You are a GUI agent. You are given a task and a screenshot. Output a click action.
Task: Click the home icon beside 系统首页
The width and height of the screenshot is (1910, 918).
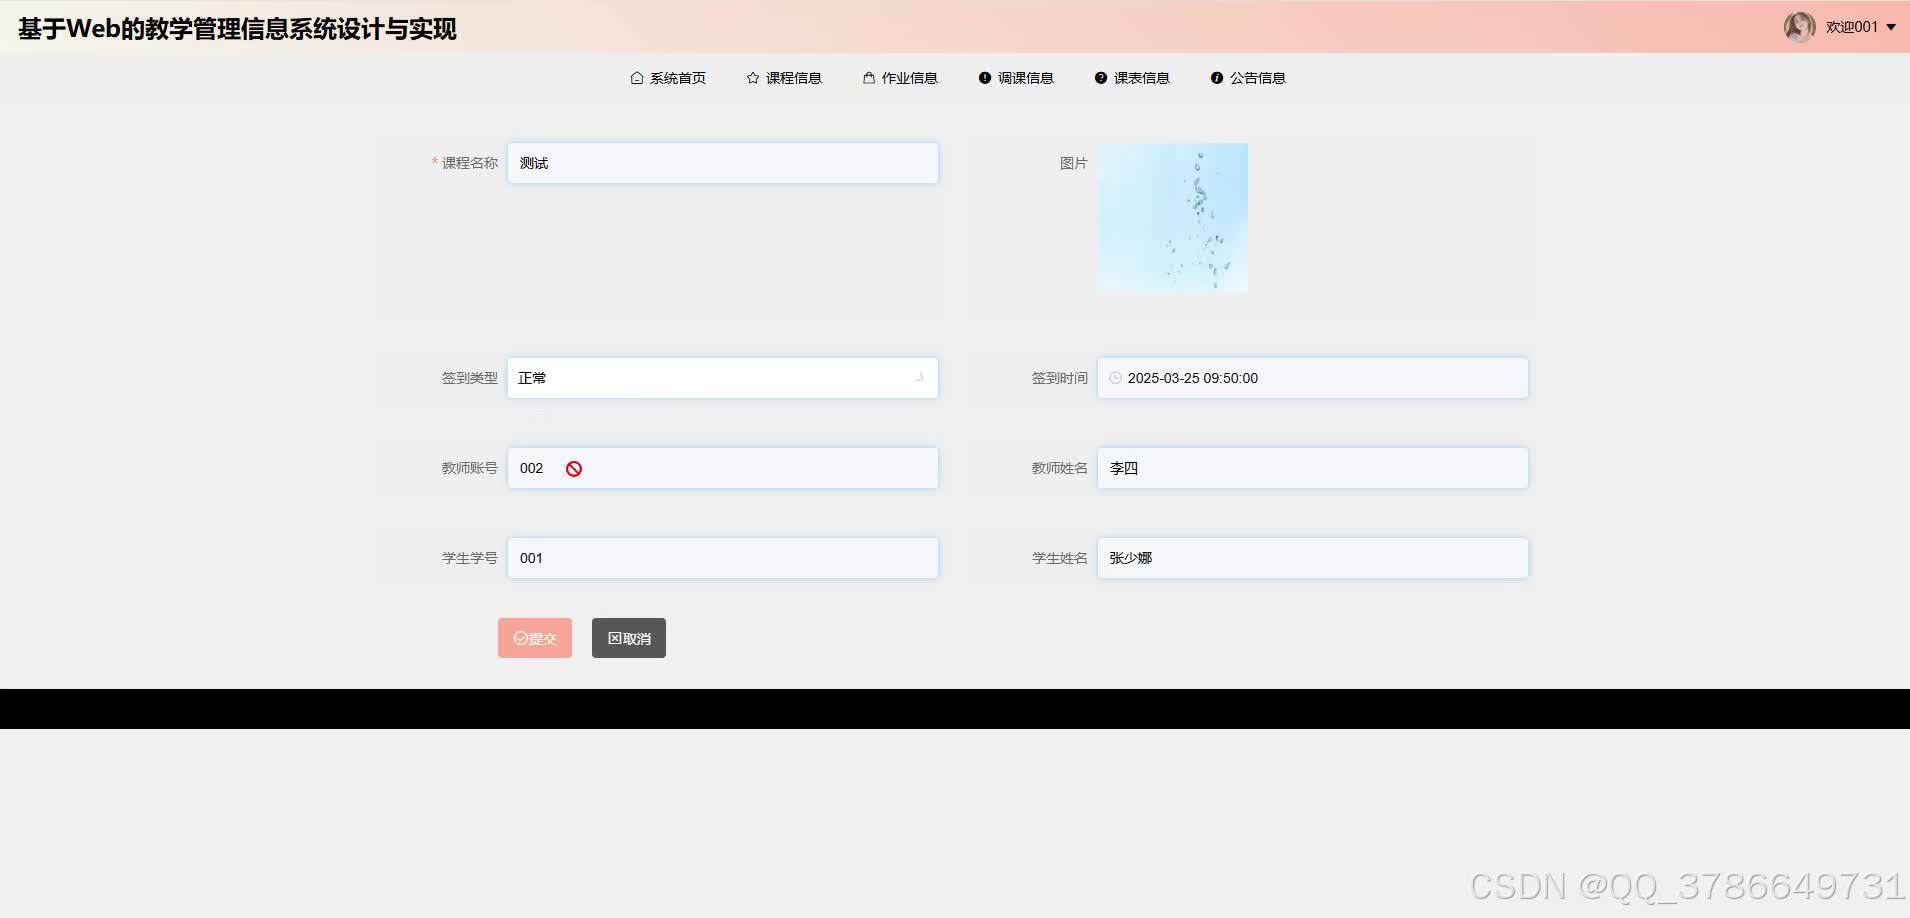[636, 77]
